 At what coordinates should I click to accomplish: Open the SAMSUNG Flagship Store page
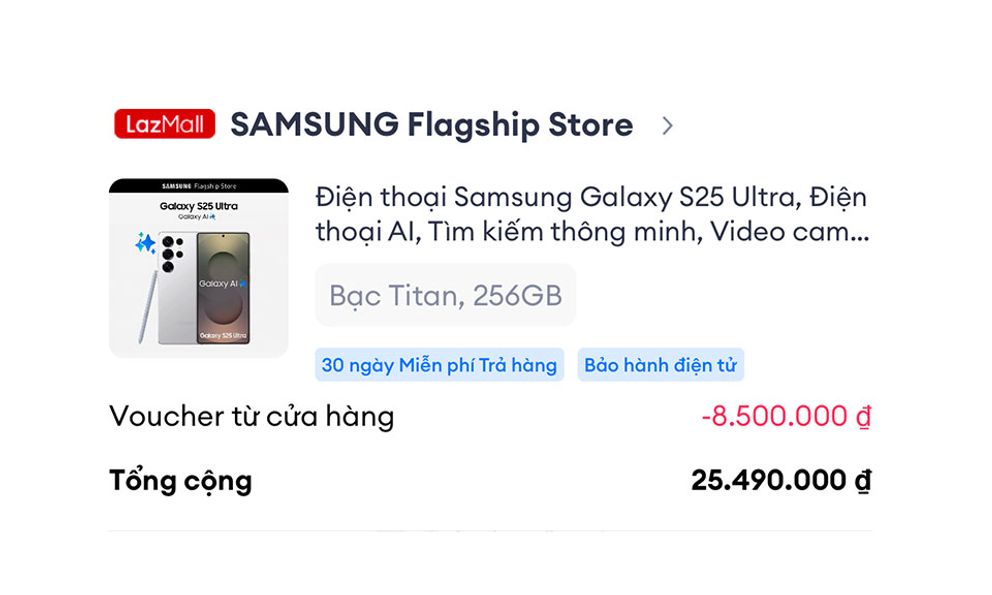pyautogui.click(x=430, y=124)
